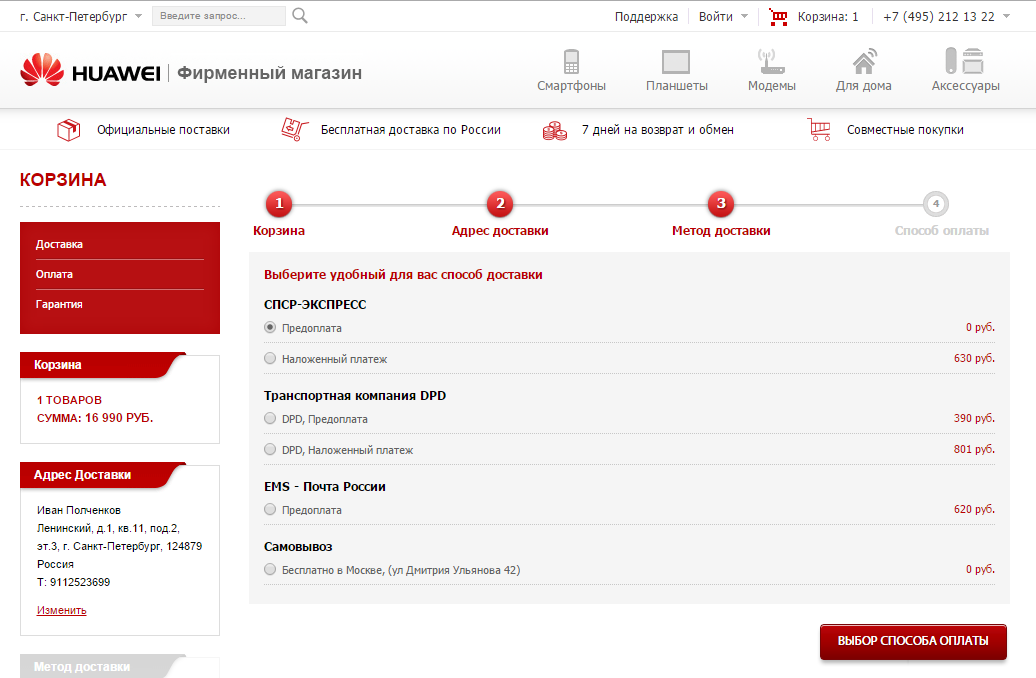Click the 7 дней на возврат и обмен text
This screenshot has width=1036, height=678.
pyautogui.click(x=657, y=130)
